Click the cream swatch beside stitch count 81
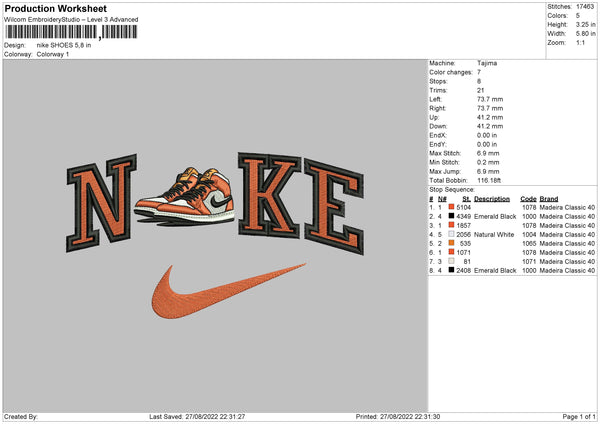The height and width of the screenshot is (424, 600). click(x=452, y=261)
